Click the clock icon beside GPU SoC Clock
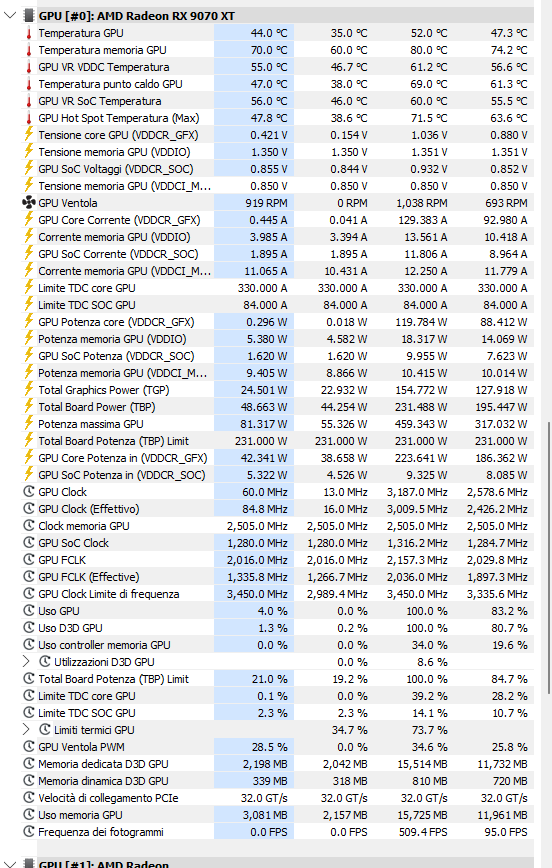The height and width of the screenshot is (868, 552). pyautogui.click(x=29, y=543)
